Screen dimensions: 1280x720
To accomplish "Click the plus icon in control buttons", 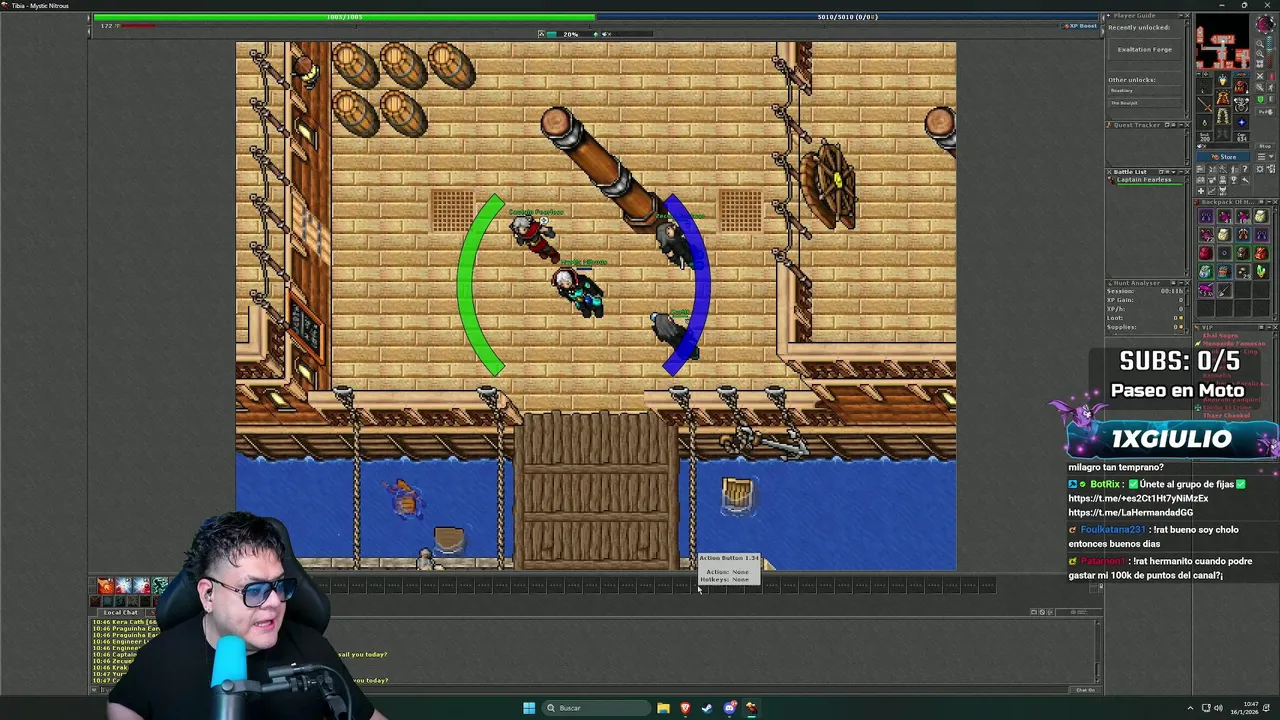I will pos(1201,191).
